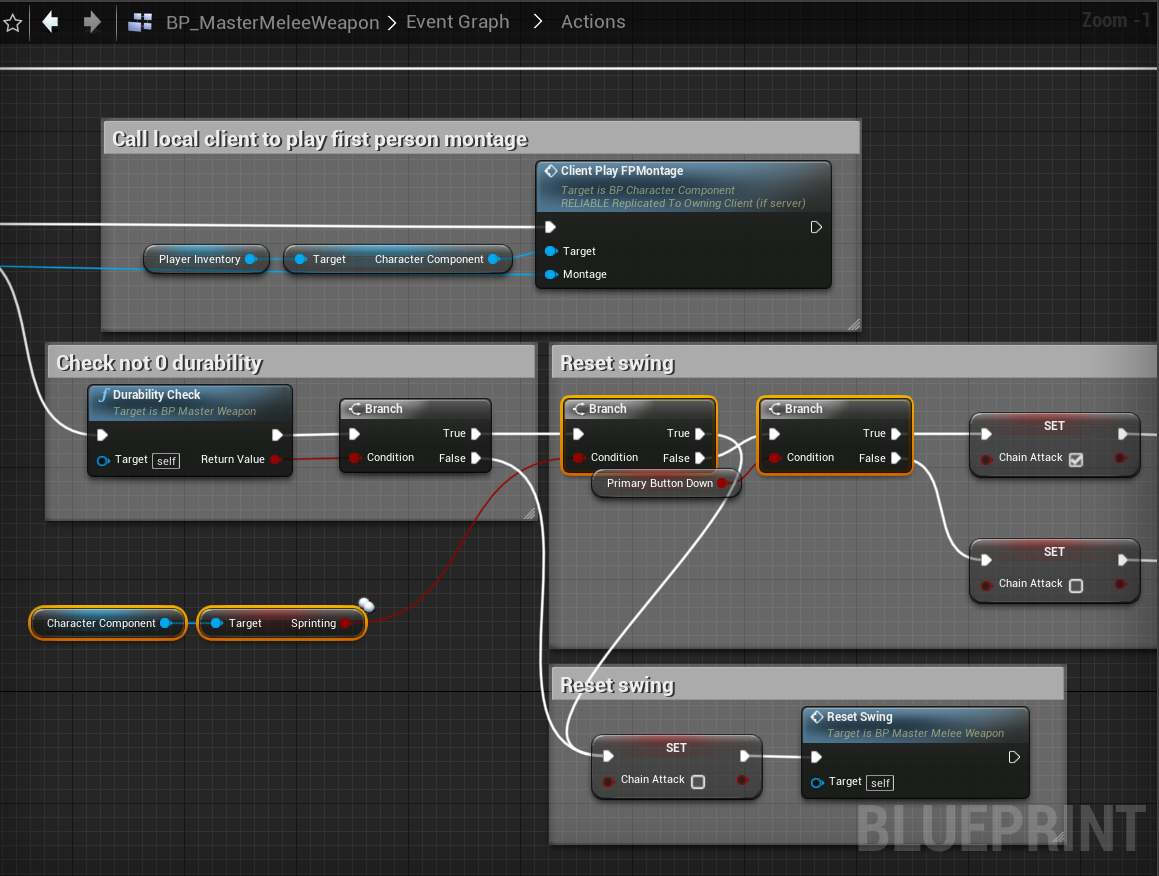Image resolution: width=1159 pixels, height=876 pixels.
Task: Click the breadcrumb chevron after BP_MasterMeleeWeapon
Action: pyautogui.click(x=392, y=22)
